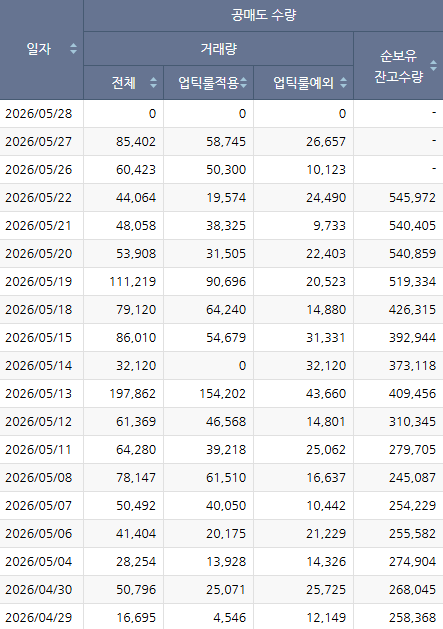Click net balance 540,859
Viewport: 443px width, 629px height.
click(413, 254)
